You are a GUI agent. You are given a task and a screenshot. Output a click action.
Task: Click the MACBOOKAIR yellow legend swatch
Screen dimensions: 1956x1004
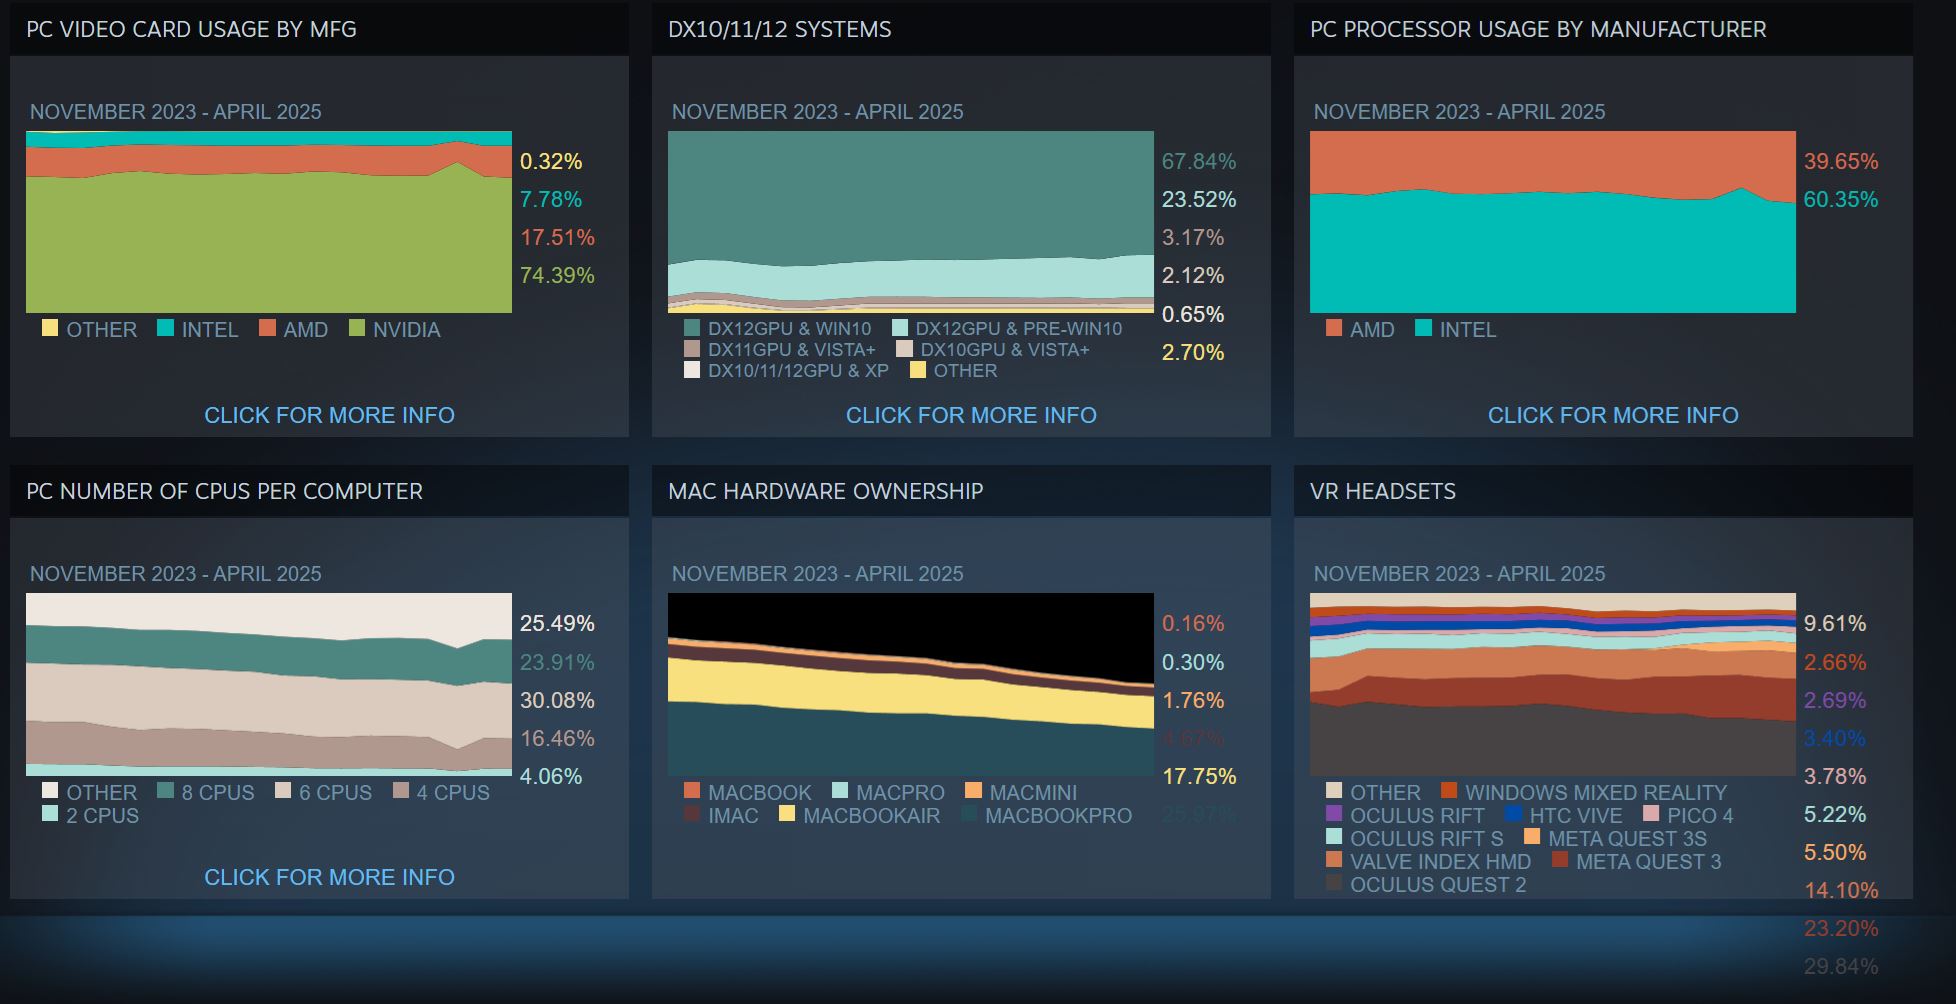tap(787, 813)
